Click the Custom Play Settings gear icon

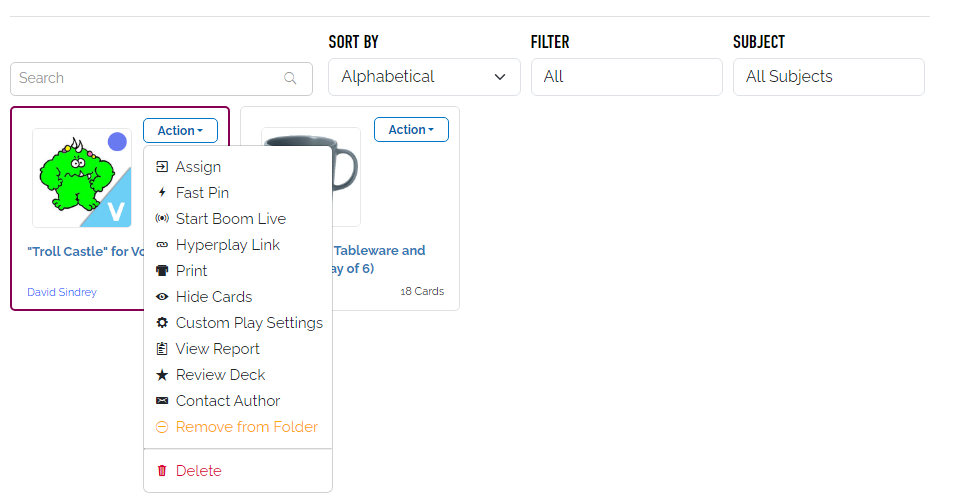(162, 323)
